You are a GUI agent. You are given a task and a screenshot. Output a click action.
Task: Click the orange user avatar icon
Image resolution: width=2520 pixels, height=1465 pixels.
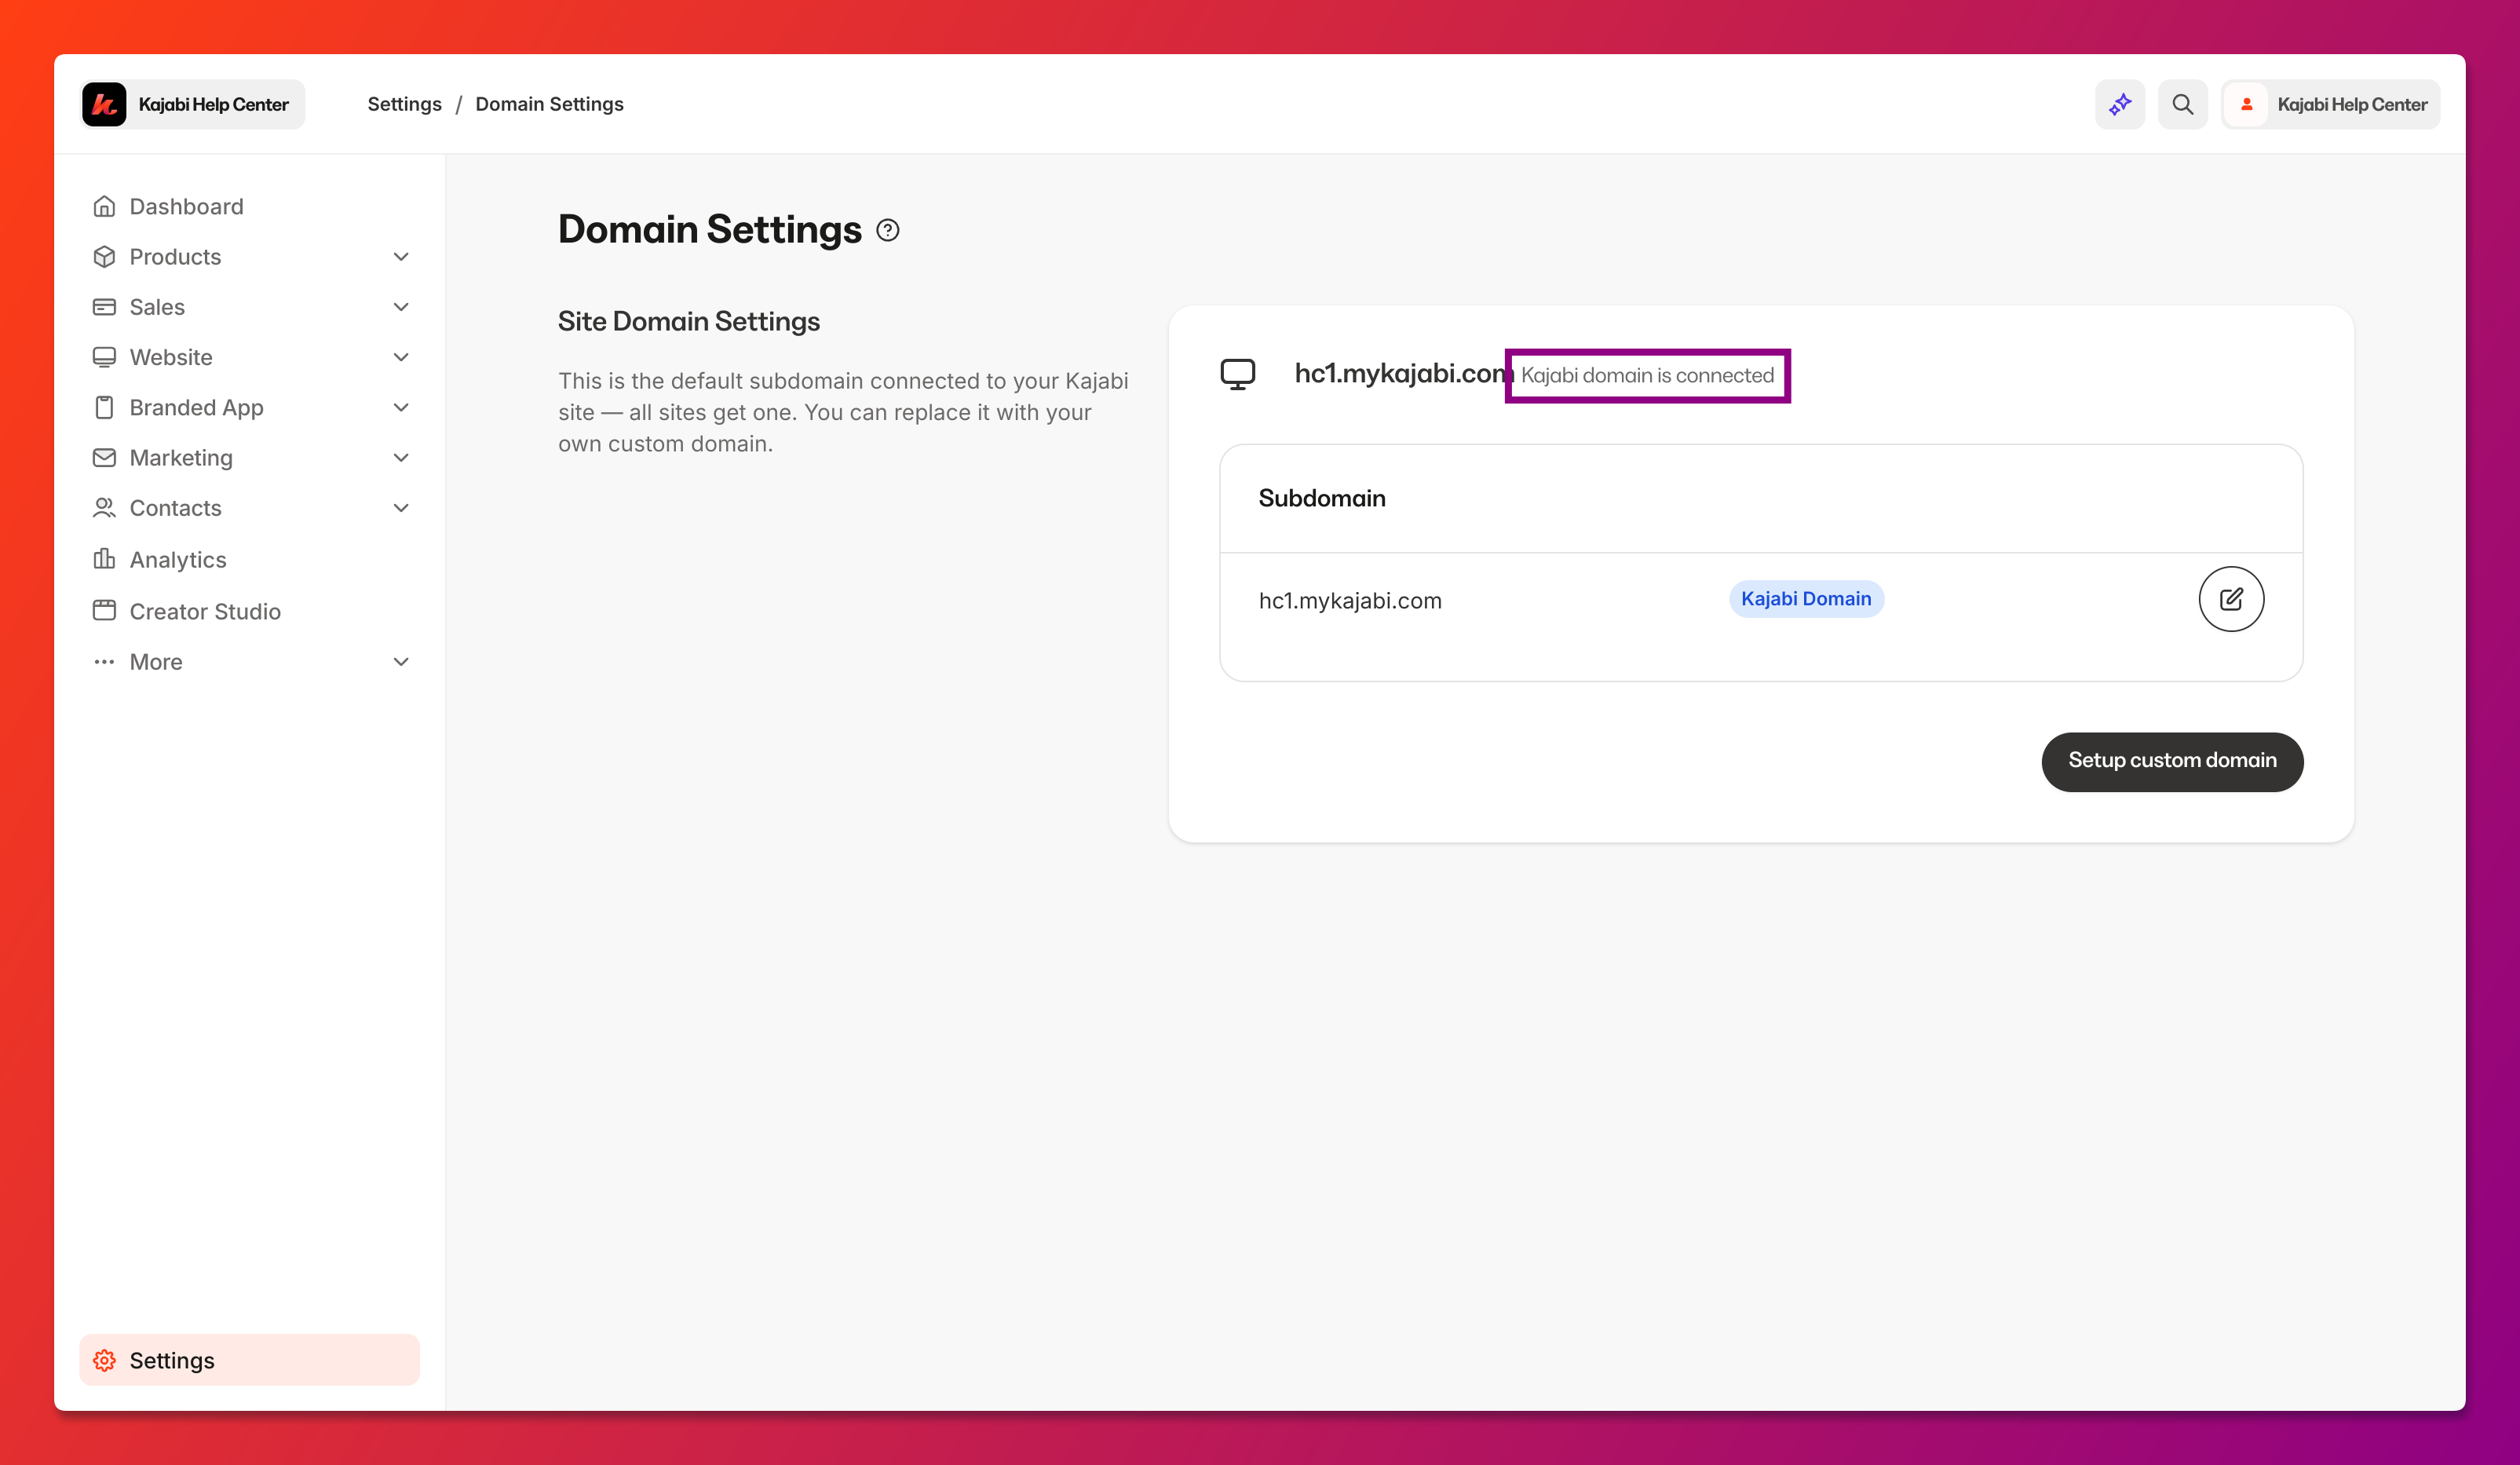click(x=2246, y=104)
